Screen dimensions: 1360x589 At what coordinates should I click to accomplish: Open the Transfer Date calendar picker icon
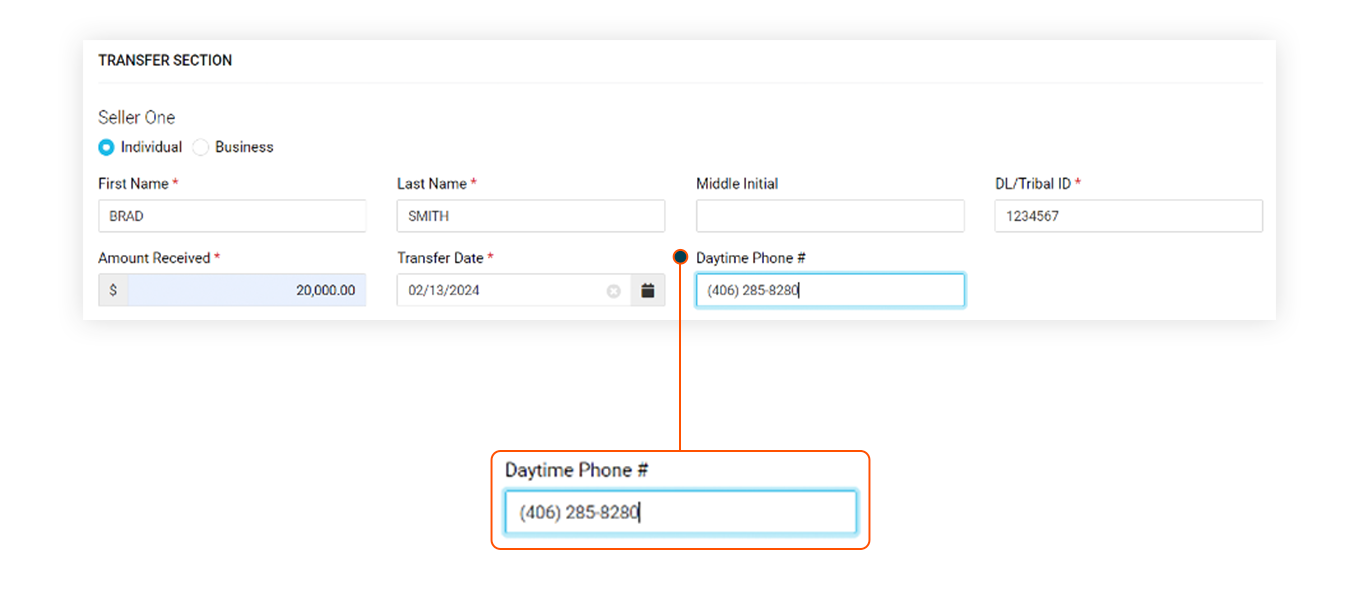point(647,291)
